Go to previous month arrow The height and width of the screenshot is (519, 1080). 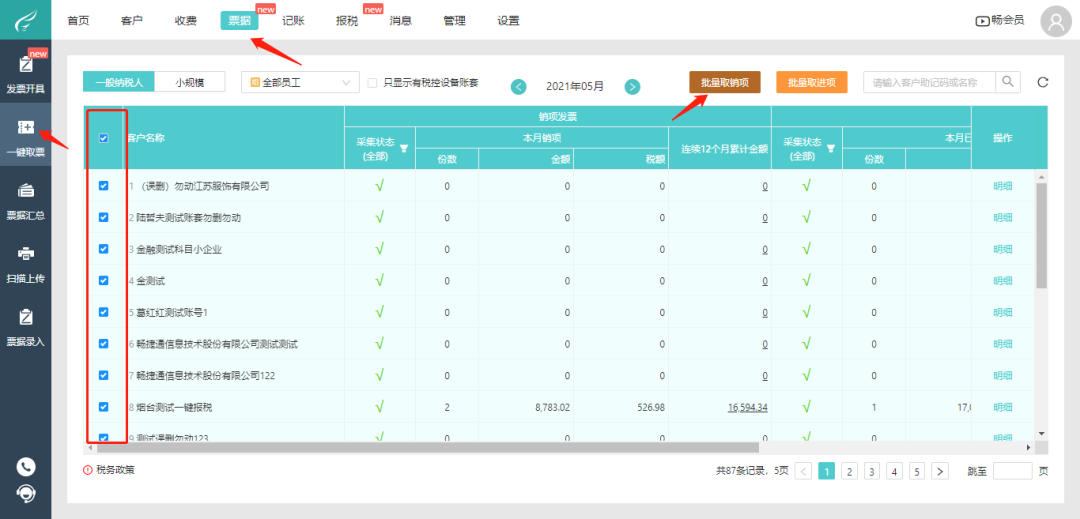[x=519, y=87]
